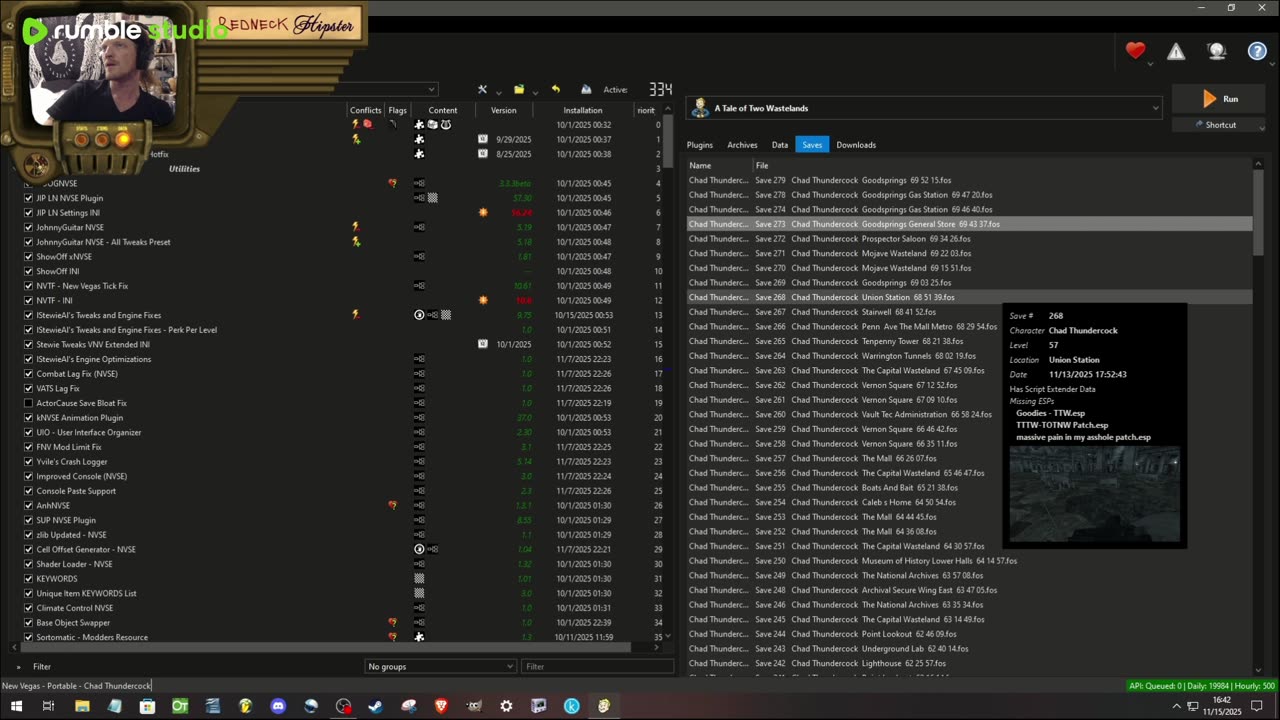The width and height of the screenshot is (1280, 720).
Task: Toggle checkbox for ShowOff xNVSE
Action: click(28, 257)
